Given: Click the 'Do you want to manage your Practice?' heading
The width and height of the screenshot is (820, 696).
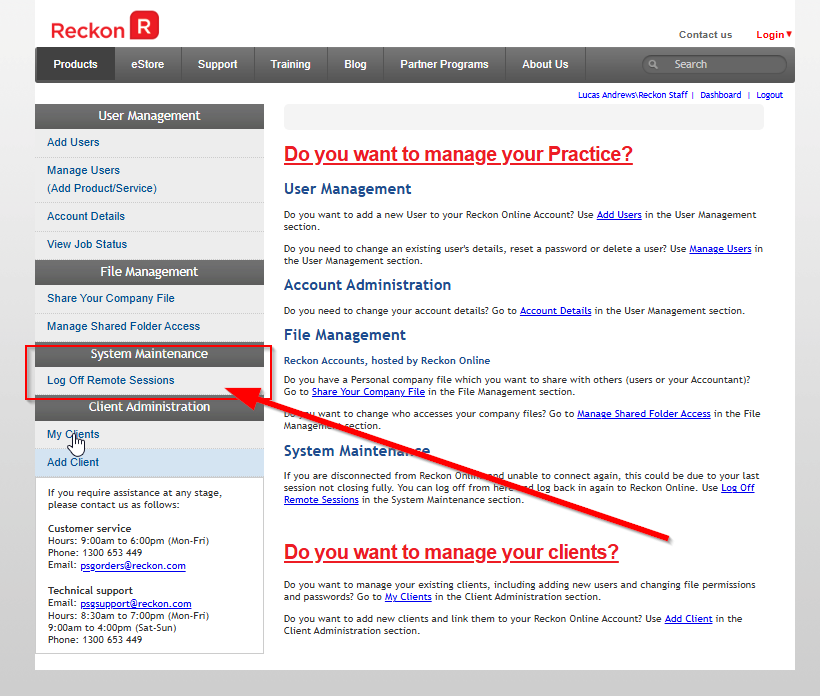Looking at the screenshot, I should (458, 154).
